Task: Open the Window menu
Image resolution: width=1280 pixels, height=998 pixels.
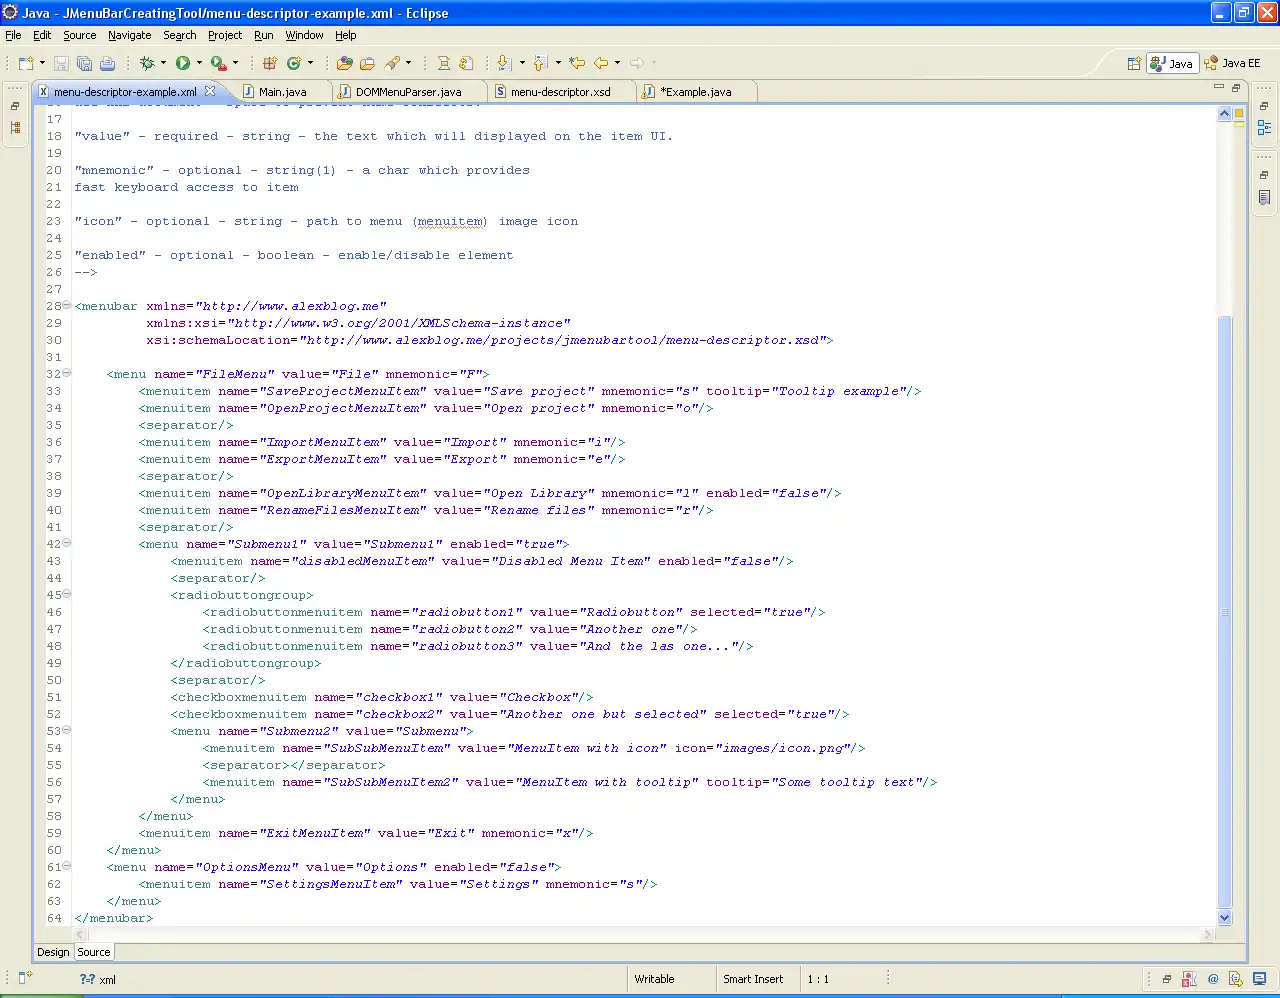Action: click(x=304, y=35)
